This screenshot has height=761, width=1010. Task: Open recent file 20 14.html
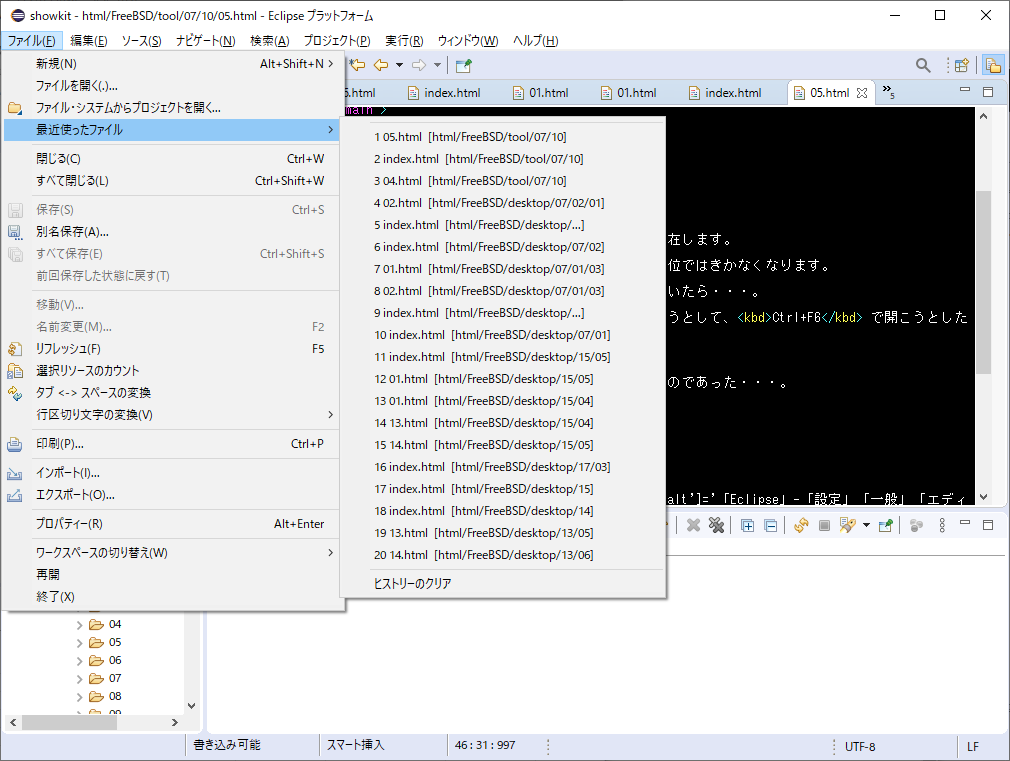(502, 554)
